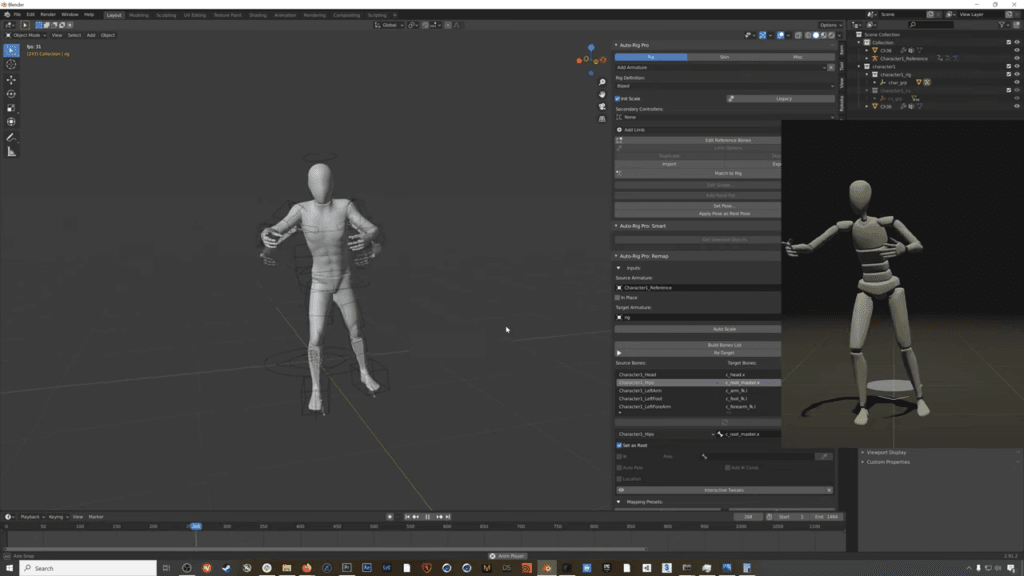This screenshot has width=1024, height=576.
Task: Open the Render menu
Action: [x=48, y=14]
